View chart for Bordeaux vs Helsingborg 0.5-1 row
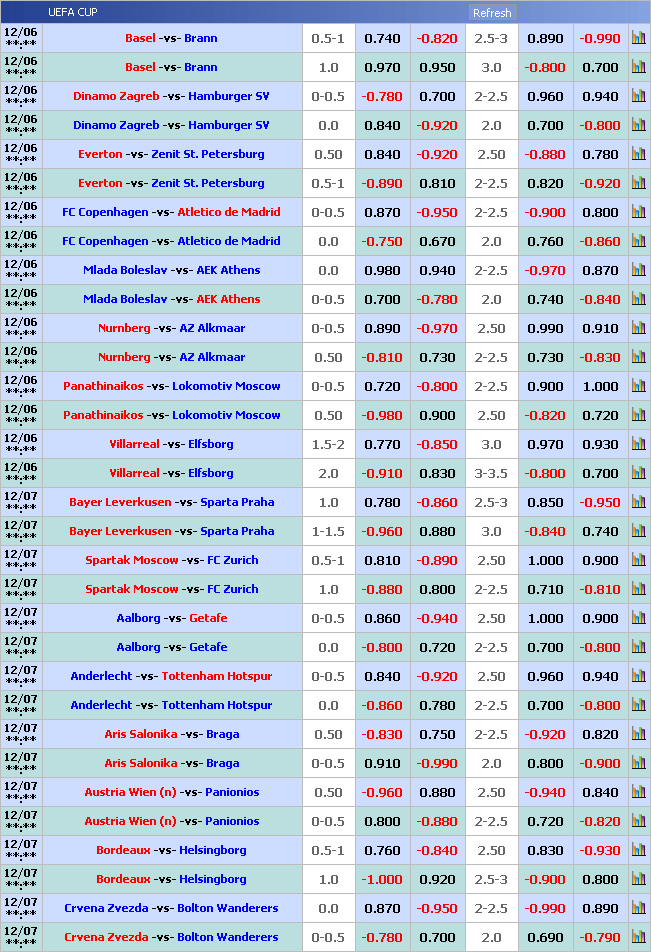Screen dimensions: 651x952 click(638, 850)
